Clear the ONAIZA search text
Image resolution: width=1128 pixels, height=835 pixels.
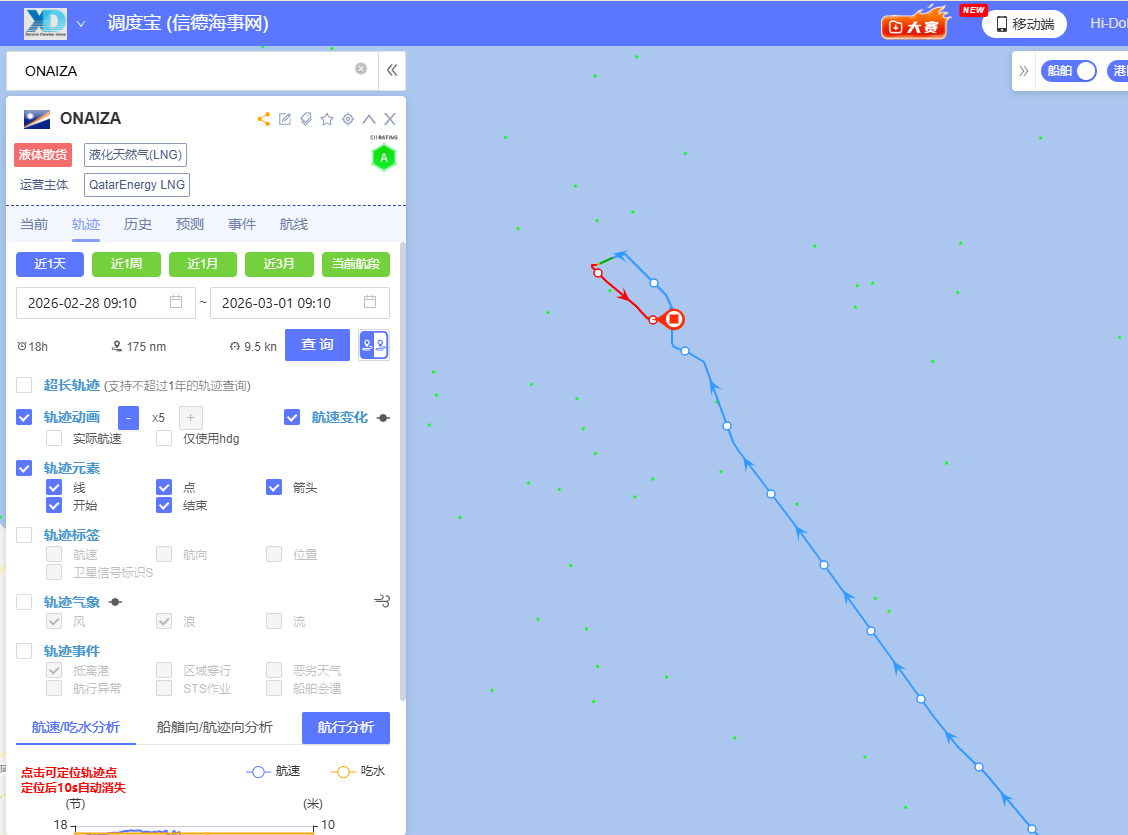point(361,69)
